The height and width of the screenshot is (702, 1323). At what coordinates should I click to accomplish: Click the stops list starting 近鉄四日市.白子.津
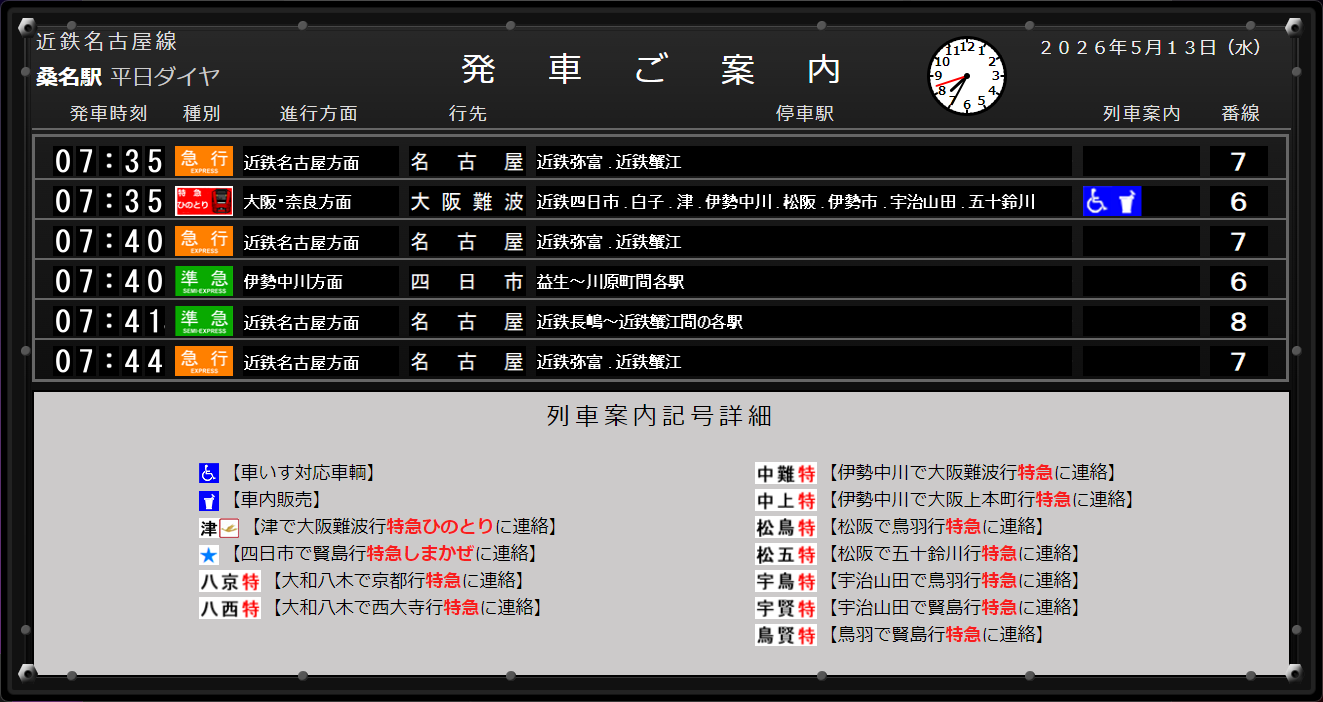(x=786, y=202)
